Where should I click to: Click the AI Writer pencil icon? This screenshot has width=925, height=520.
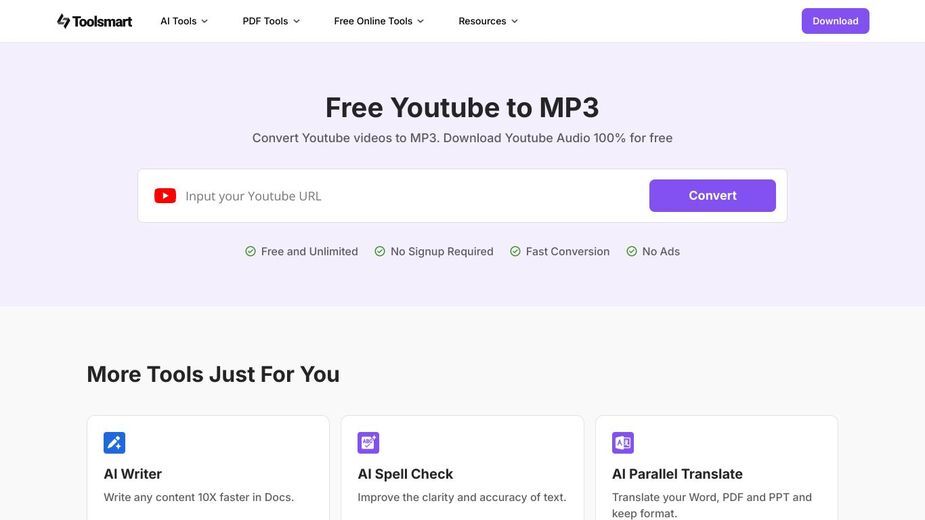(114, 443)
